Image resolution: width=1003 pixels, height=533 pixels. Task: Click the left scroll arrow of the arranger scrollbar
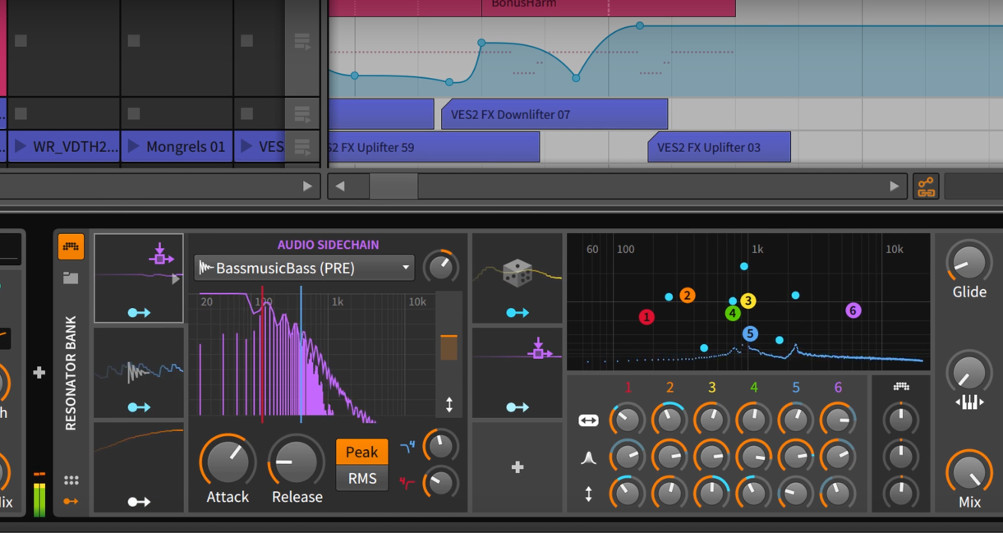pos(340,186)
